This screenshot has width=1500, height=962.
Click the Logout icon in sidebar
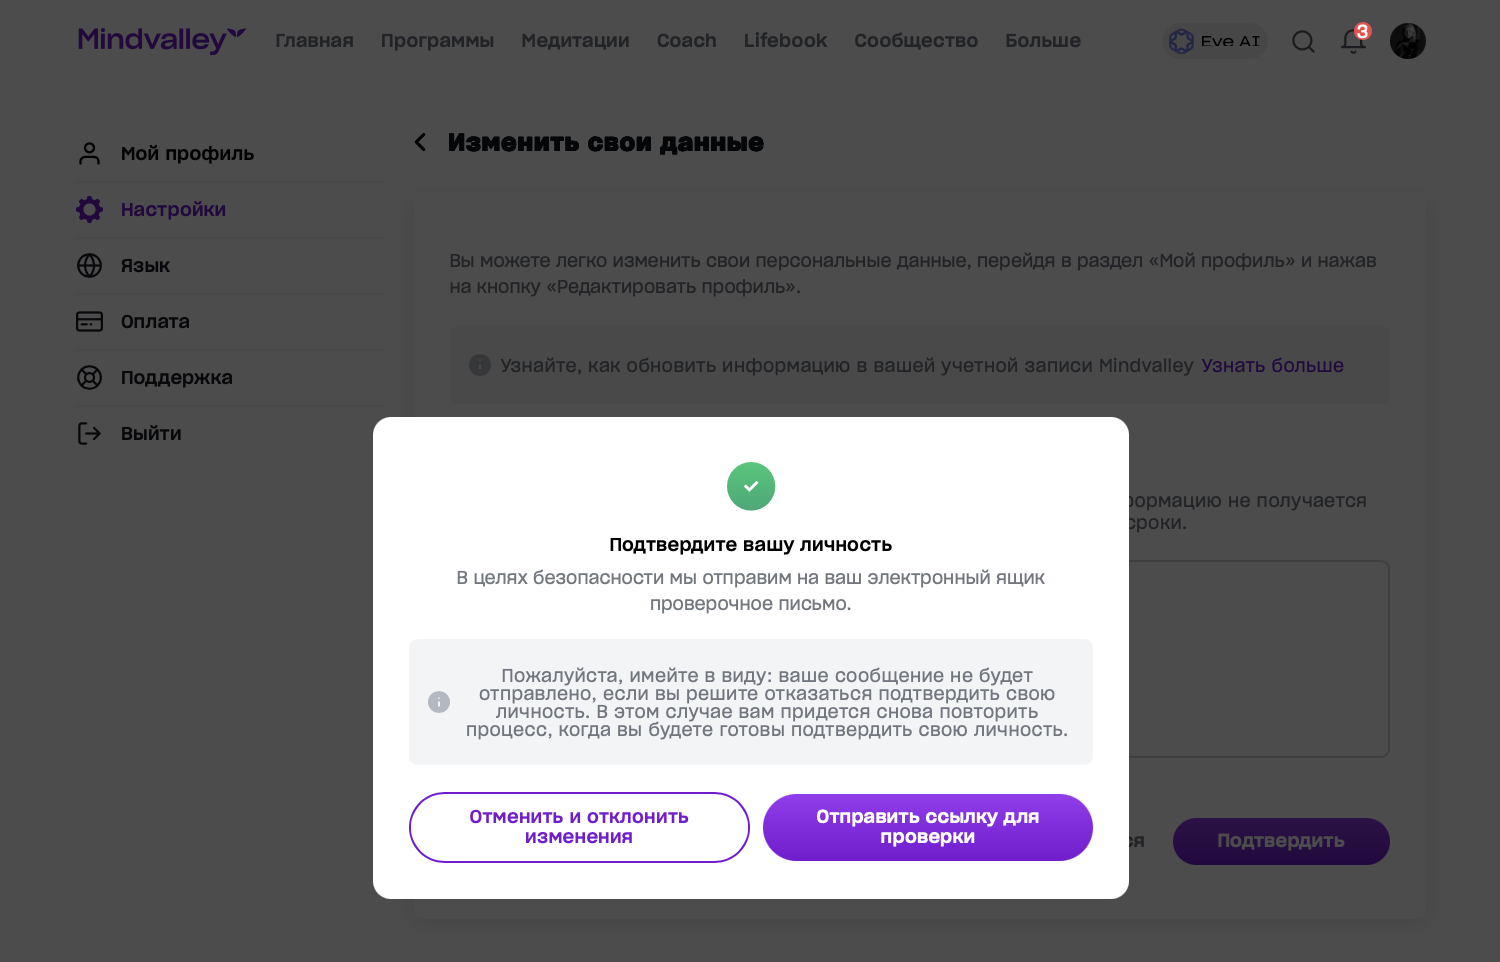(90, 433)
